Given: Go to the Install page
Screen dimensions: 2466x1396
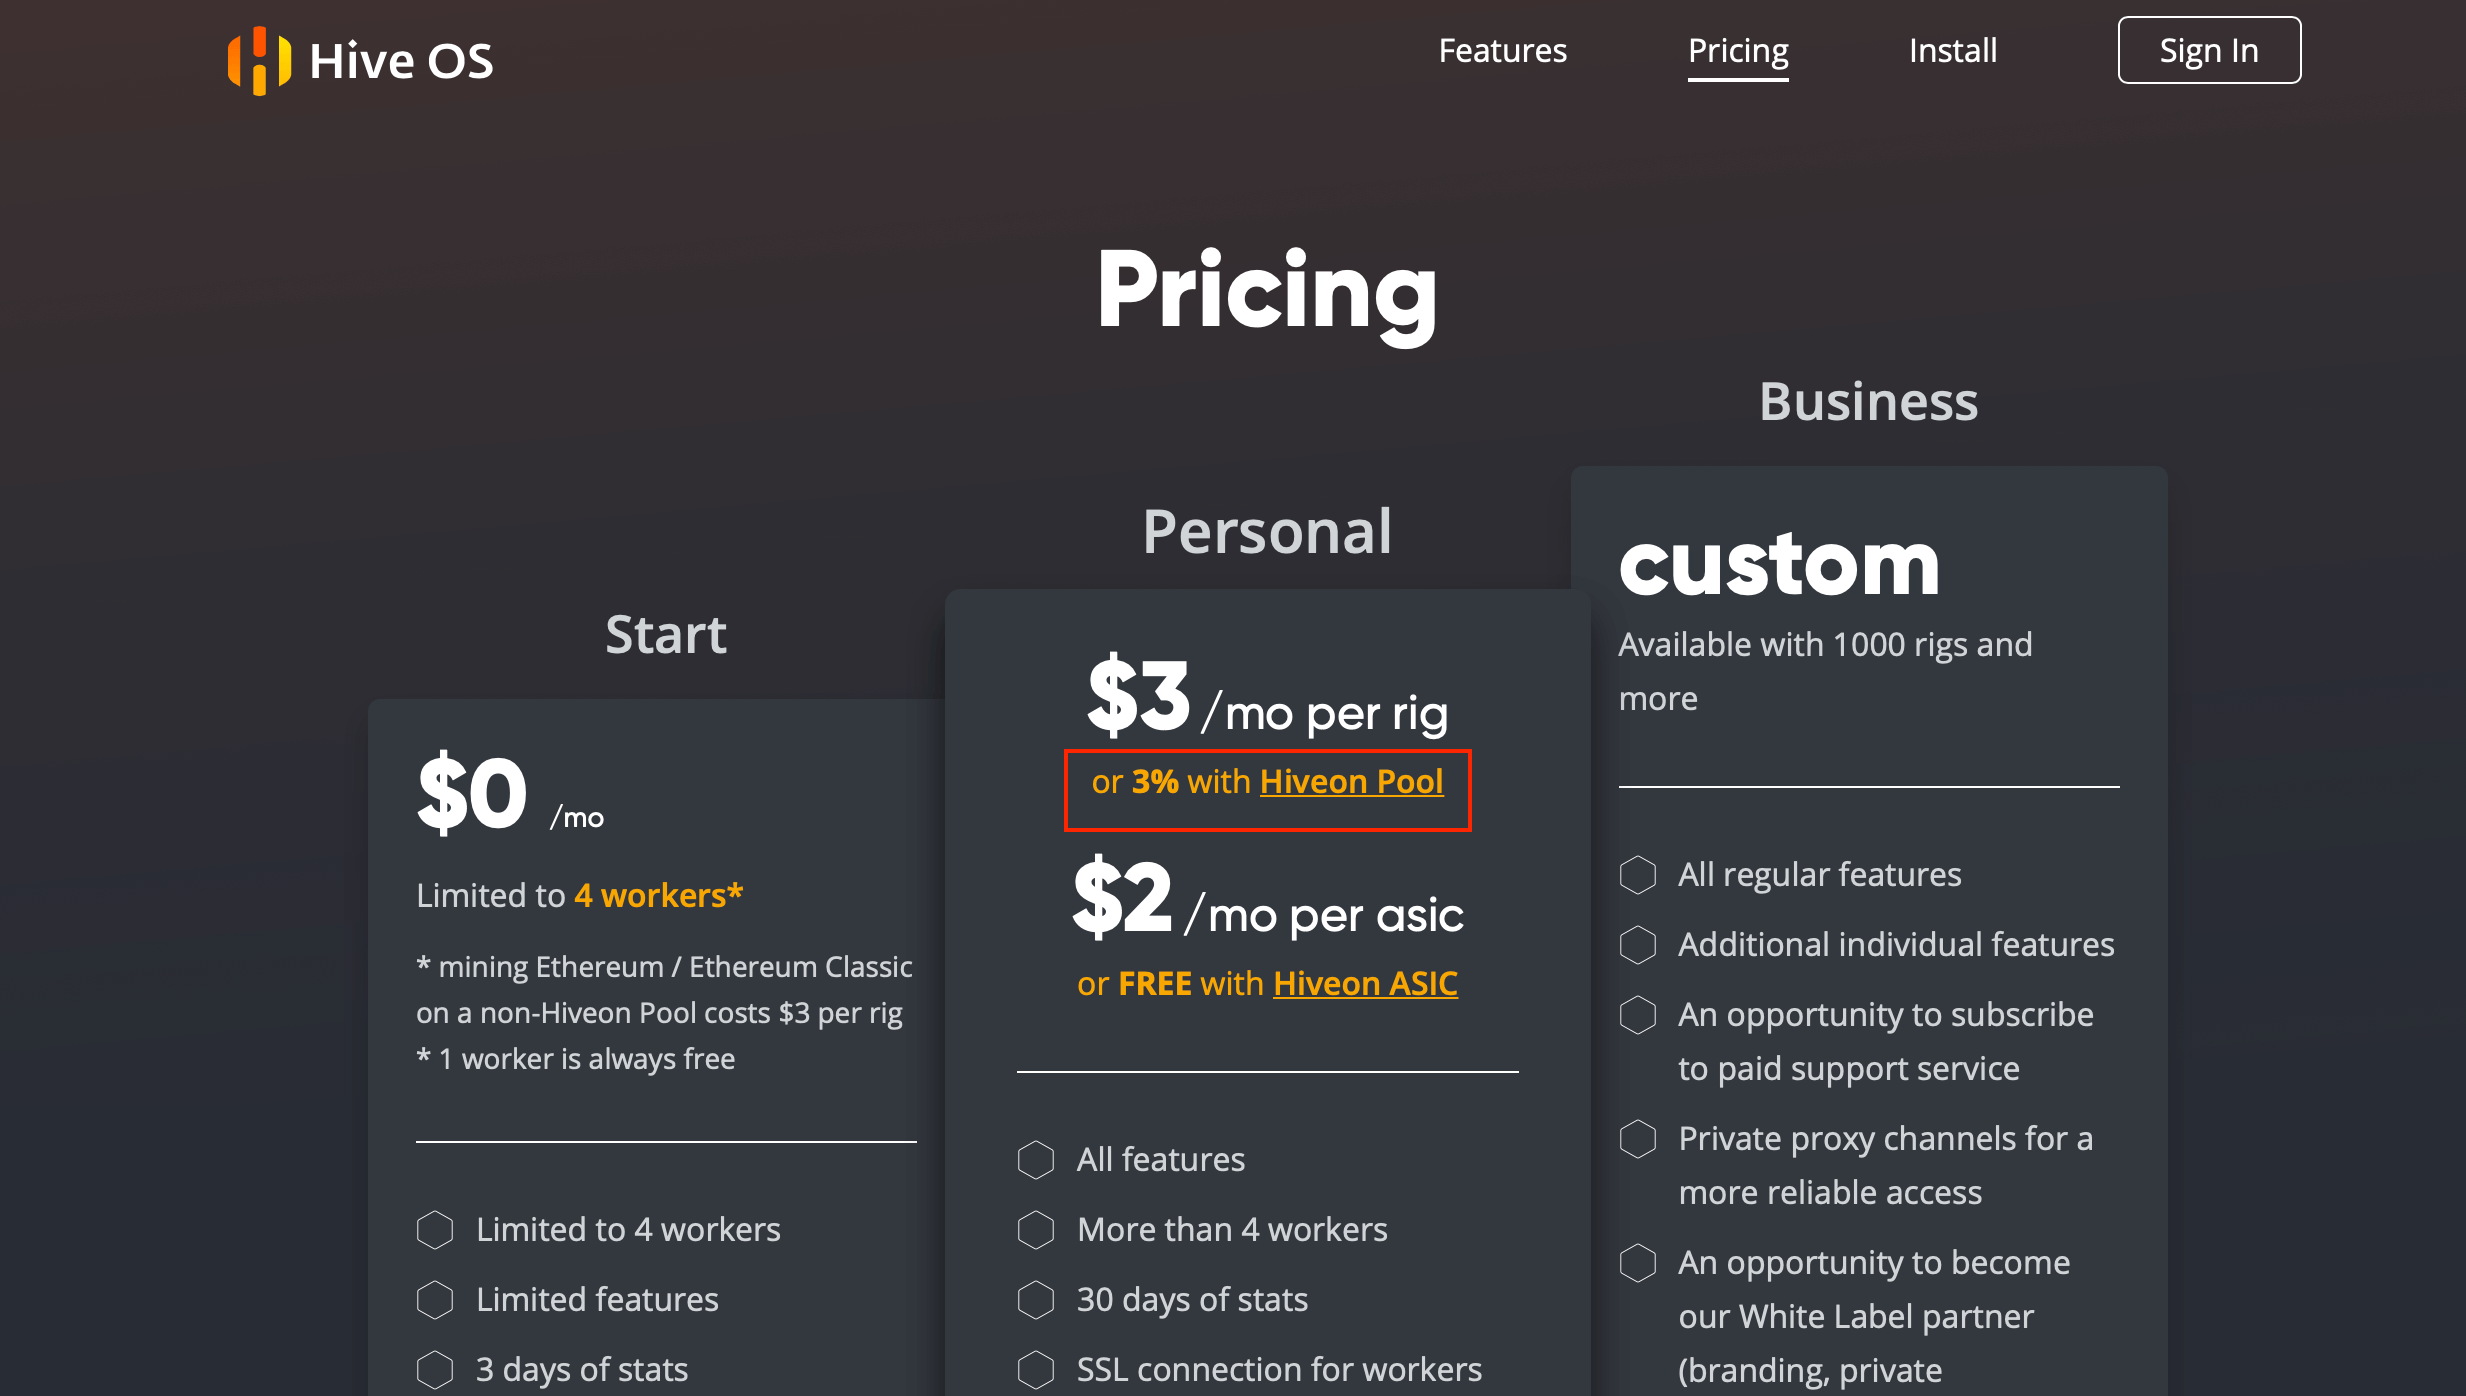Looking at the screenshot, I should tap(1952, 51).
